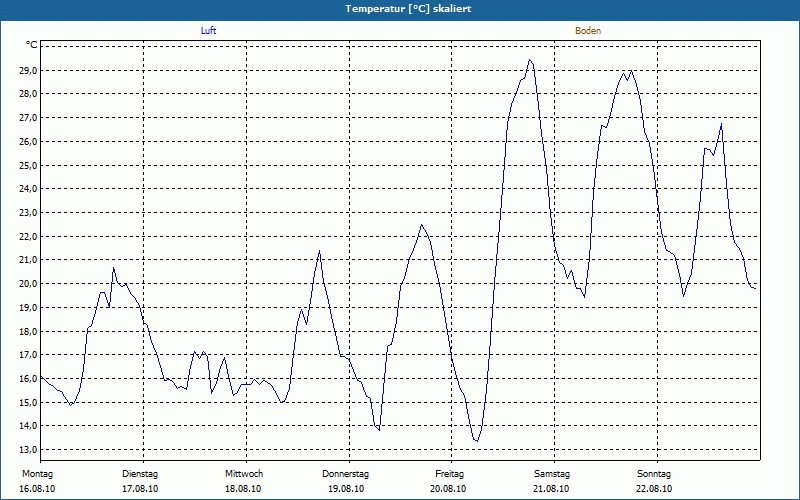Click the Montag day label
The height and width of the screenshot is (500, 800).
(37, 474)
